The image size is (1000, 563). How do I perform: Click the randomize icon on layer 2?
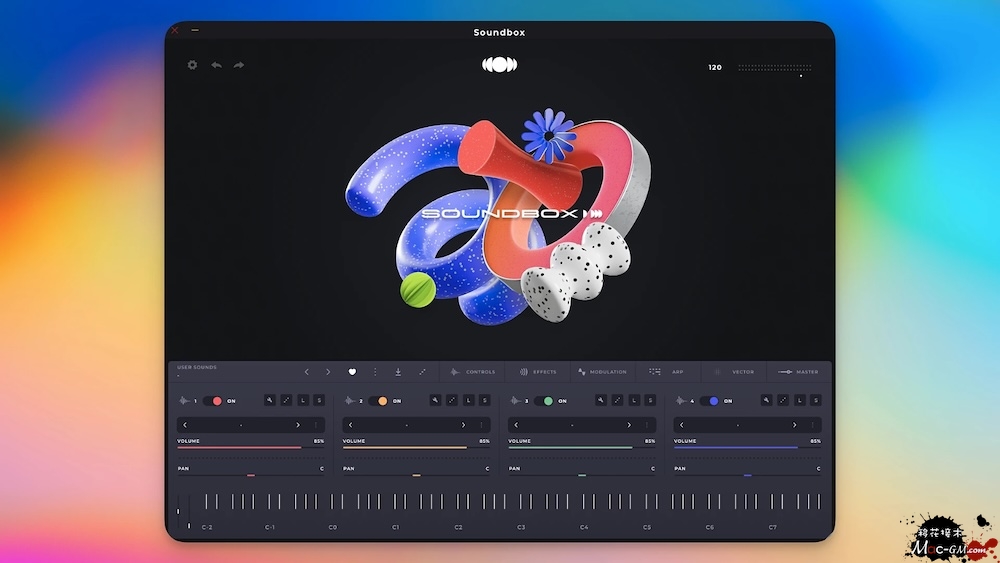click(x=452, y=400)
